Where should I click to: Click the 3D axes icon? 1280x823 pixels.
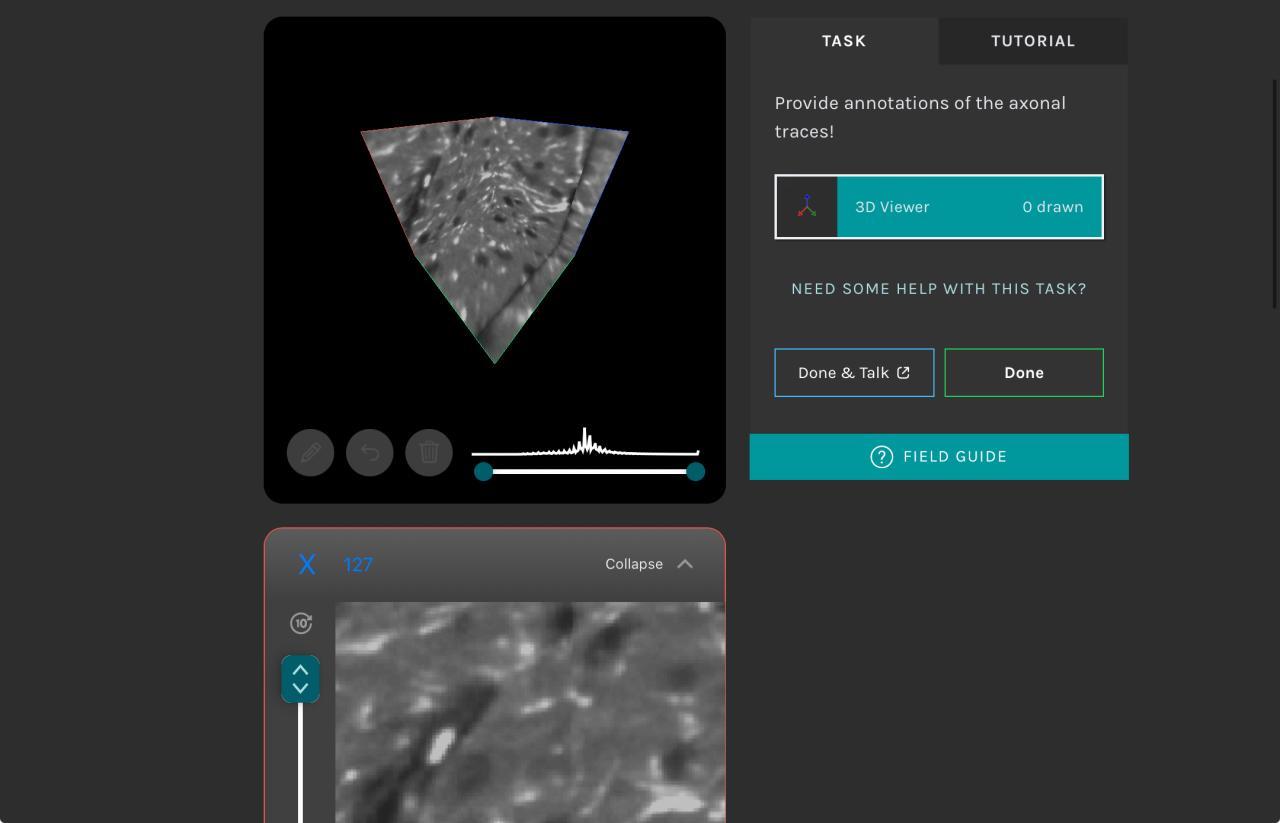pos(807,207)
